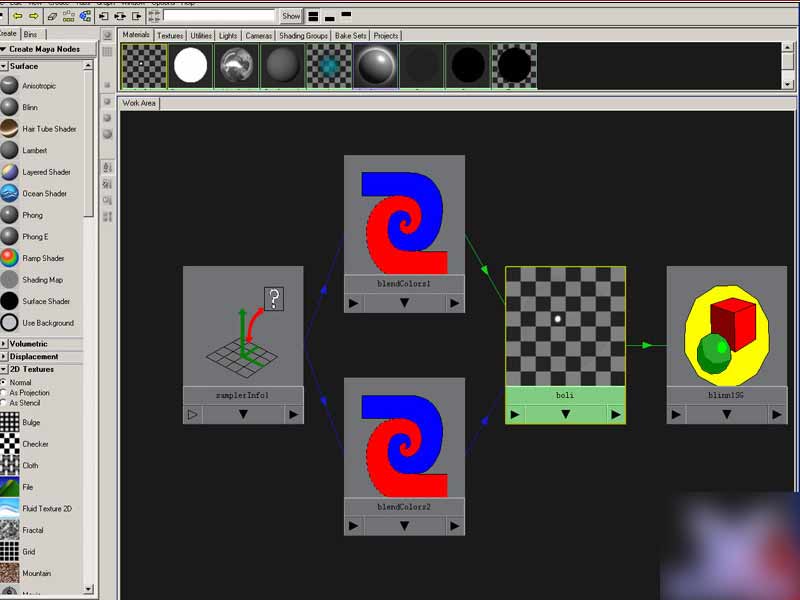The image size is (800, 600).
Task: Create a Use Background node
Action: [x=38, y=322]
